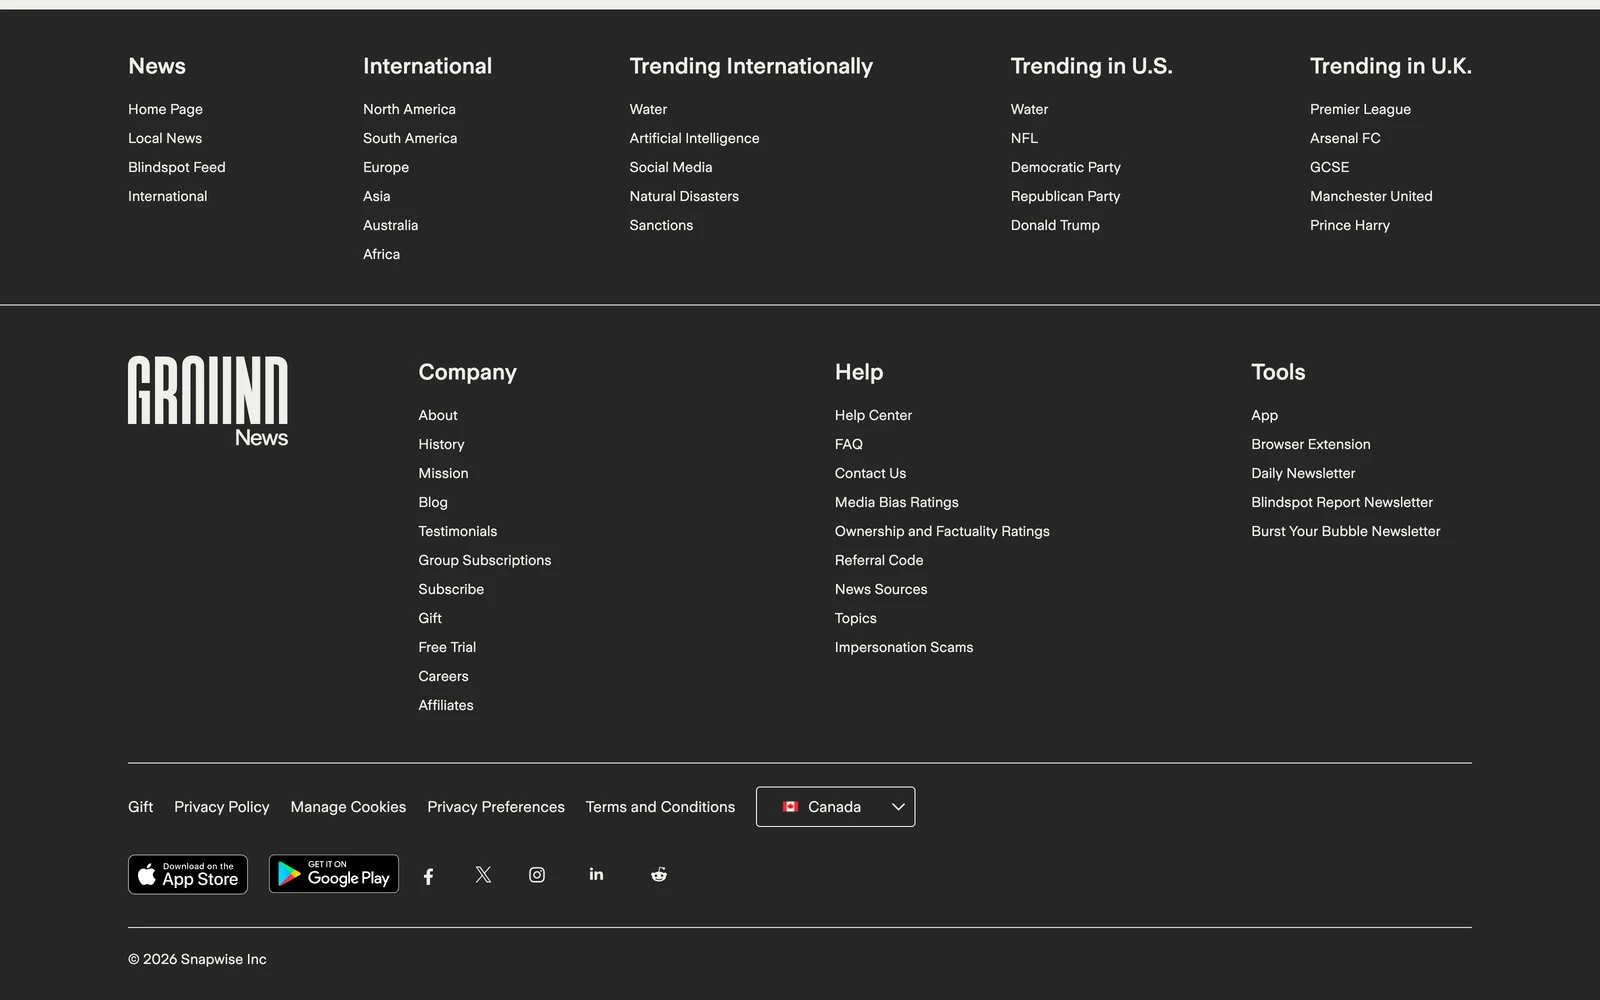Screen dimensions: 1600x1000
Task: Open Democratic Party topic
Action: (x=1065, y=167)
